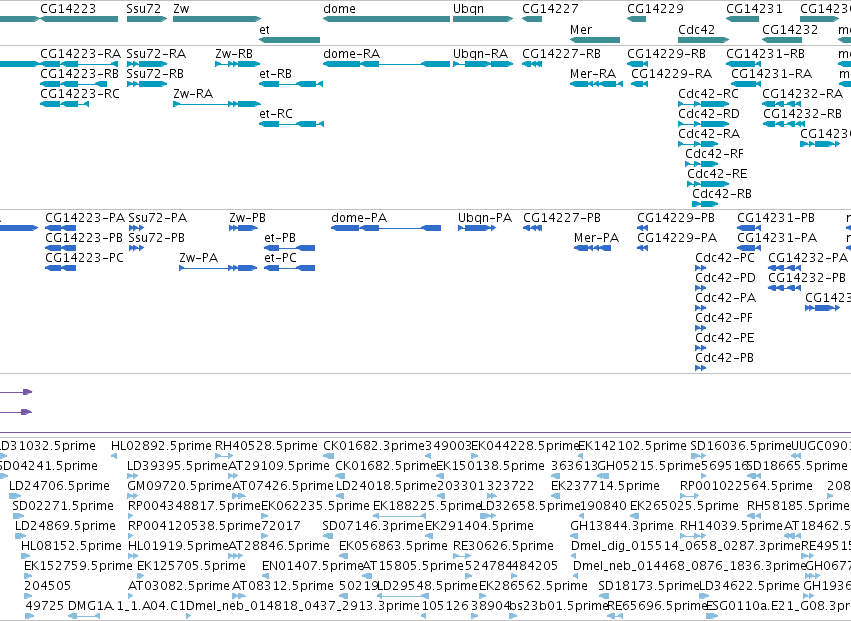851x621 pixels.
Task: Click the CG14223 gene label
Action: pos(68,9)
